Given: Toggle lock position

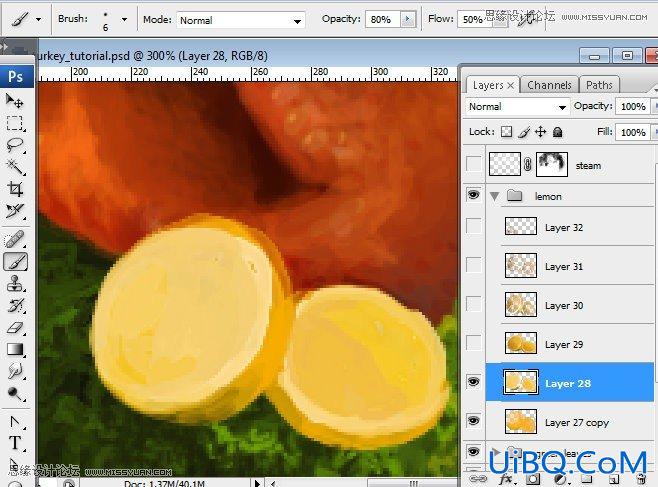Looking at the screenshot, I should (540, 132).
